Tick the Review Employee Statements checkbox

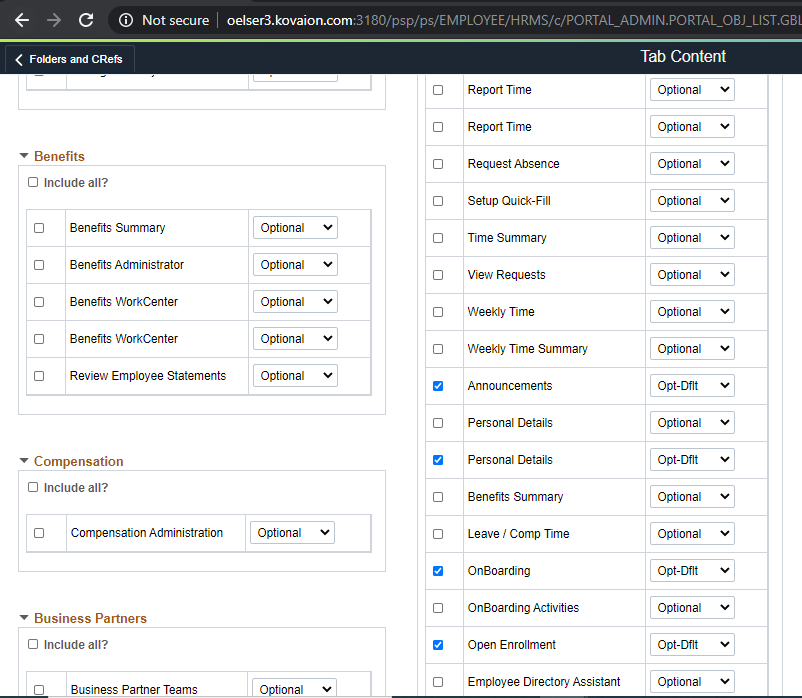click(39, 376)
